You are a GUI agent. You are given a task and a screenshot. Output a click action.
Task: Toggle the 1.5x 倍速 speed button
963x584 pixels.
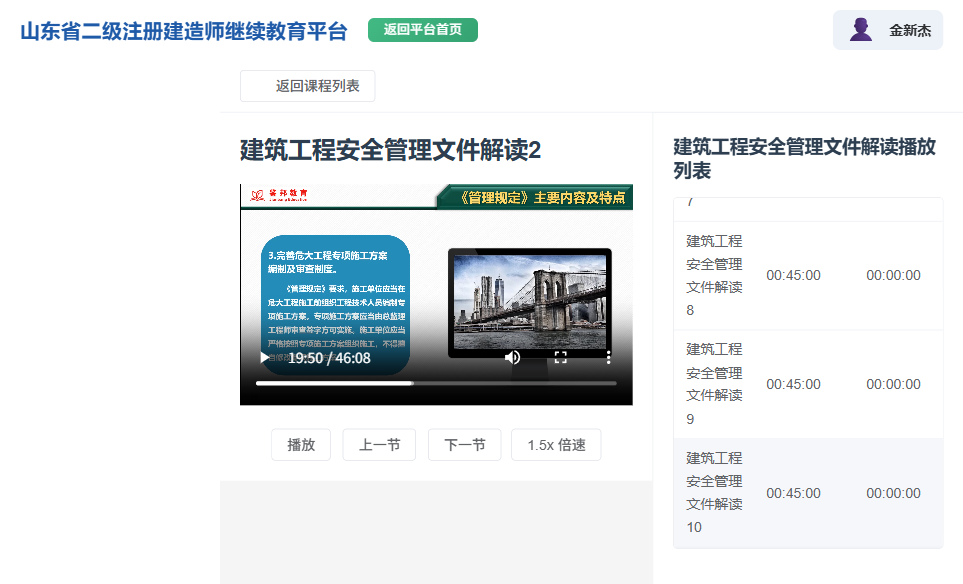[556, 445]
